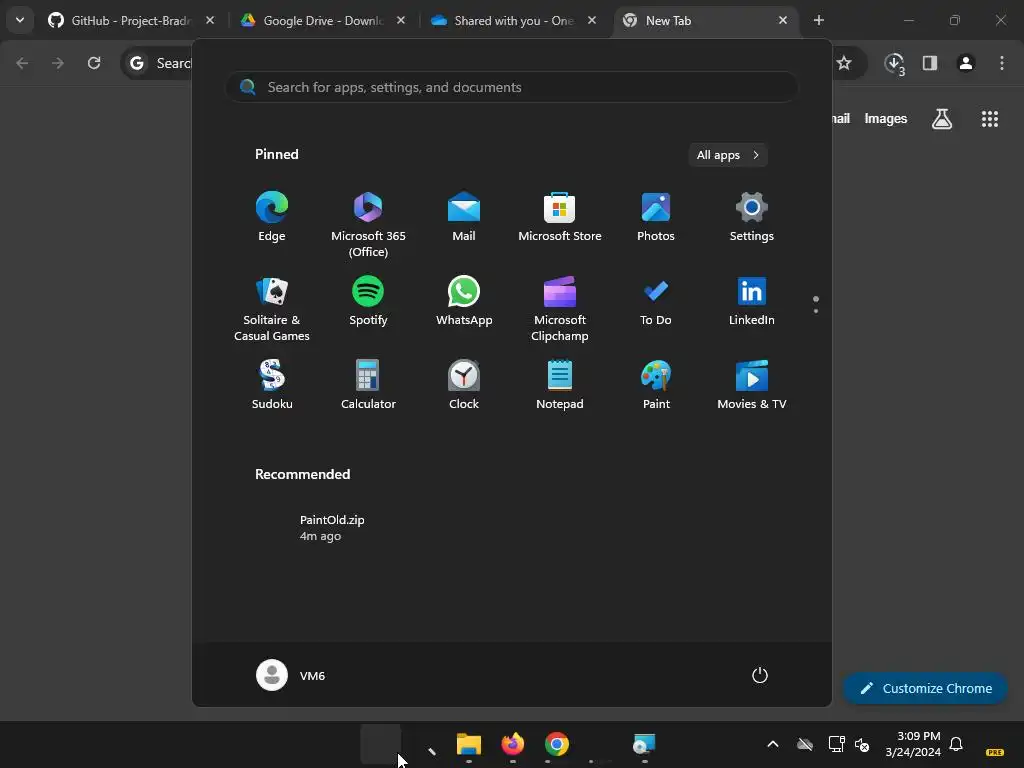Launch Spotify from pinned apps
This screenshot has width=1024, height=768.
pyautogui.click(x=368, y=301)
